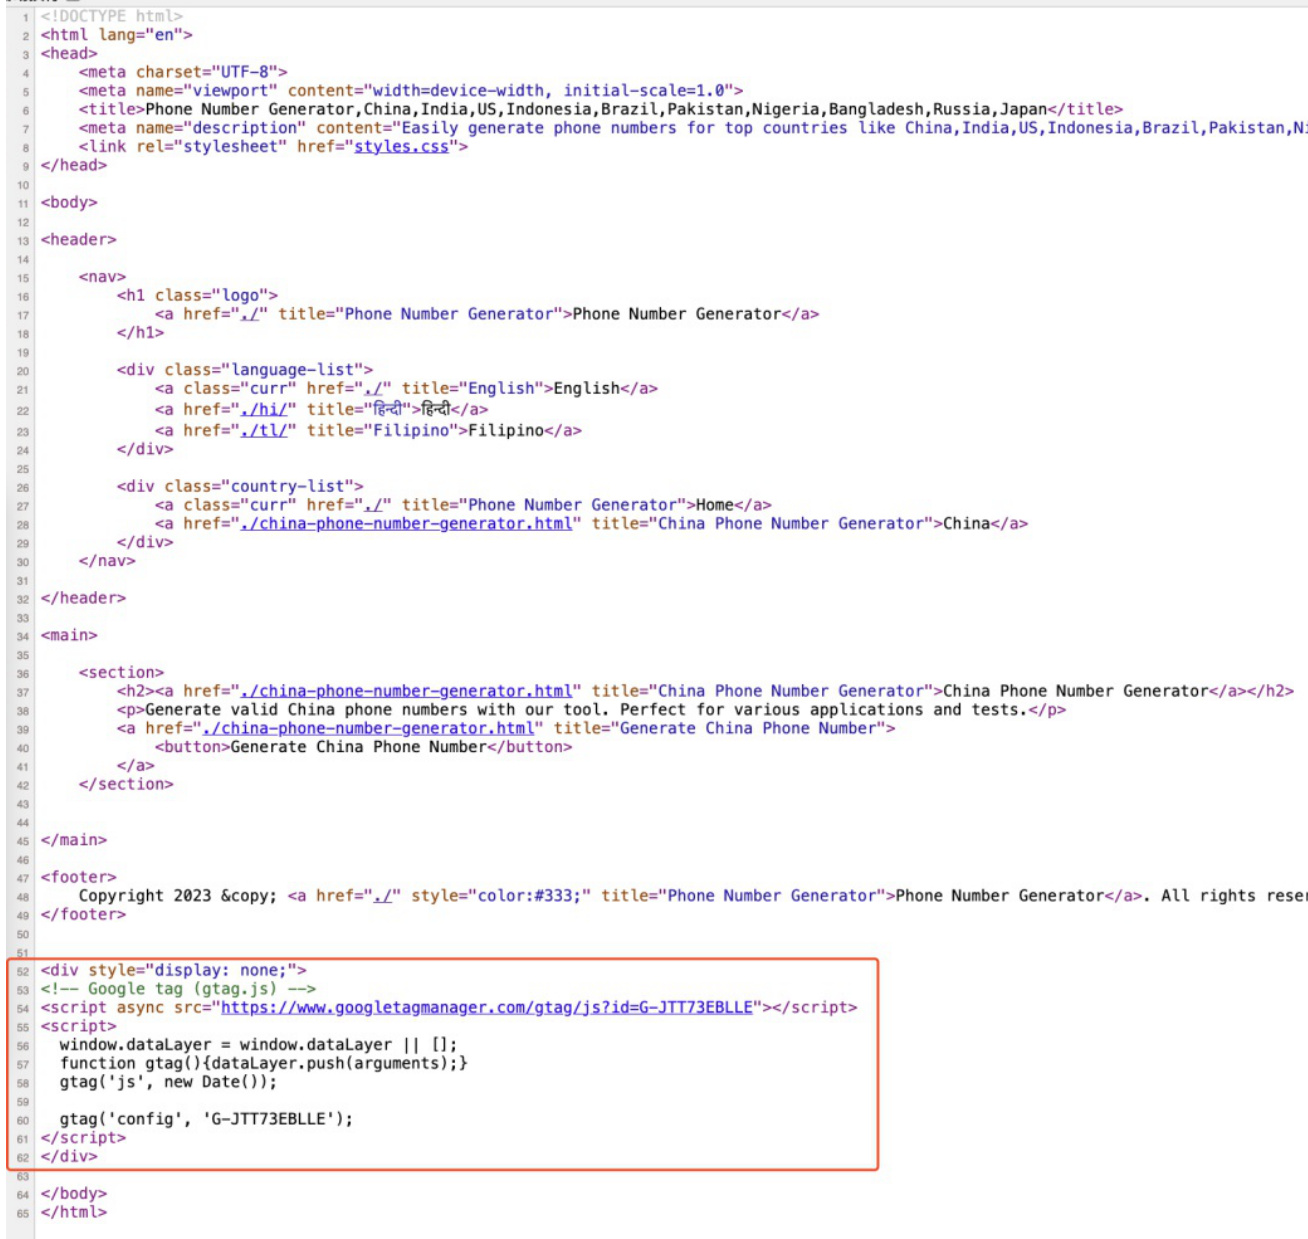Click the Google tag (gtag.js) comment
This screenshot has height=1239, width=1308.
pos(178,989)
